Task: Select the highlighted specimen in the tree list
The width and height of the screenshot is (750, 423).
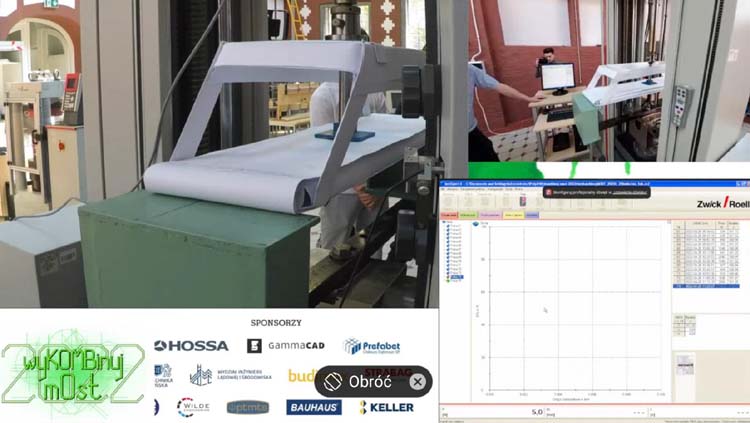Action: 458,278
